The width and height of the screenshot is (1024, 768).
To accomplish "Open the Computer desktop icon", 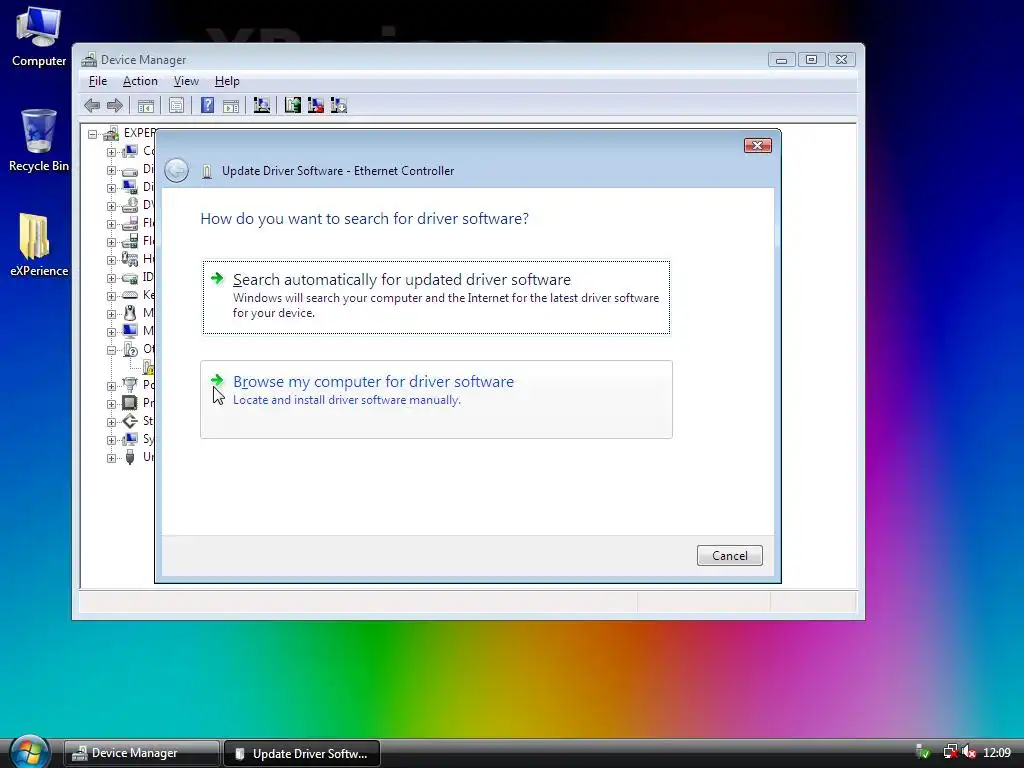I will (39, 37).
